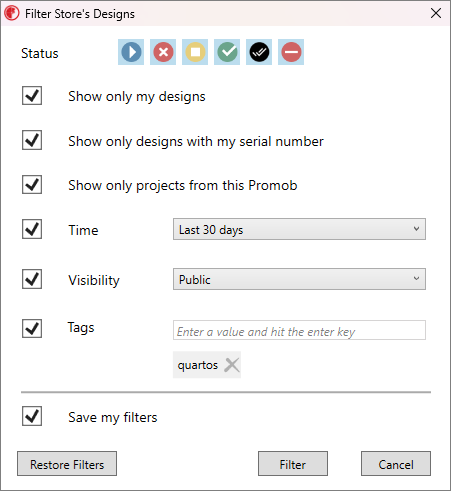This screenshot has height=491, width=451.
Task: Disable the Tags filter checkbox
Action: pyautogui.click(x=32, y=328)
